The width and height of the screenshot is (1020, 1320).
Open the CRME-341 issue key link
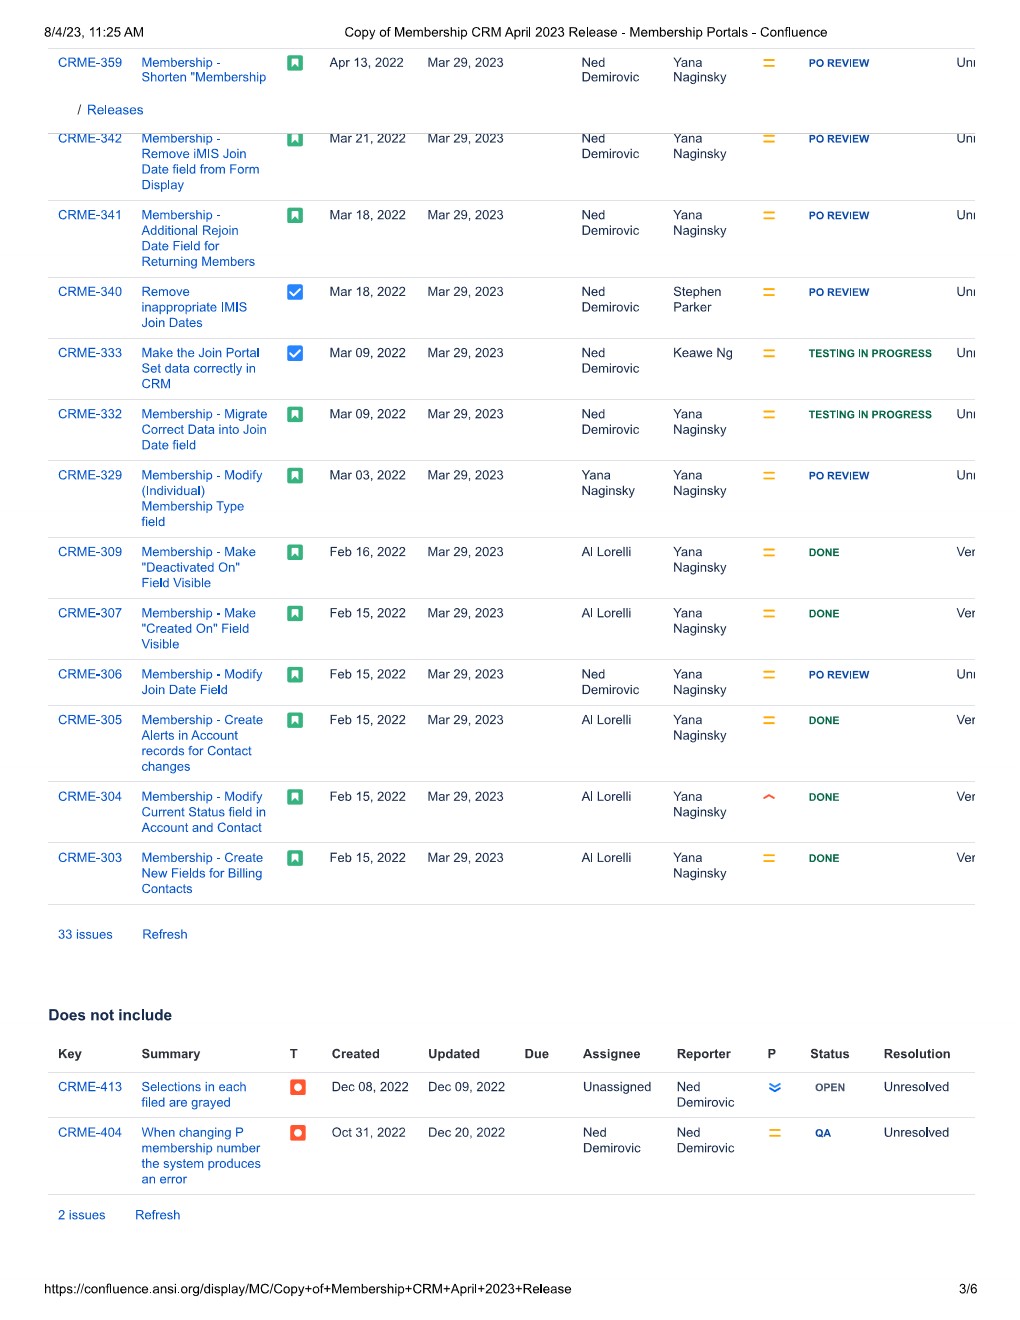coord(90,215)
